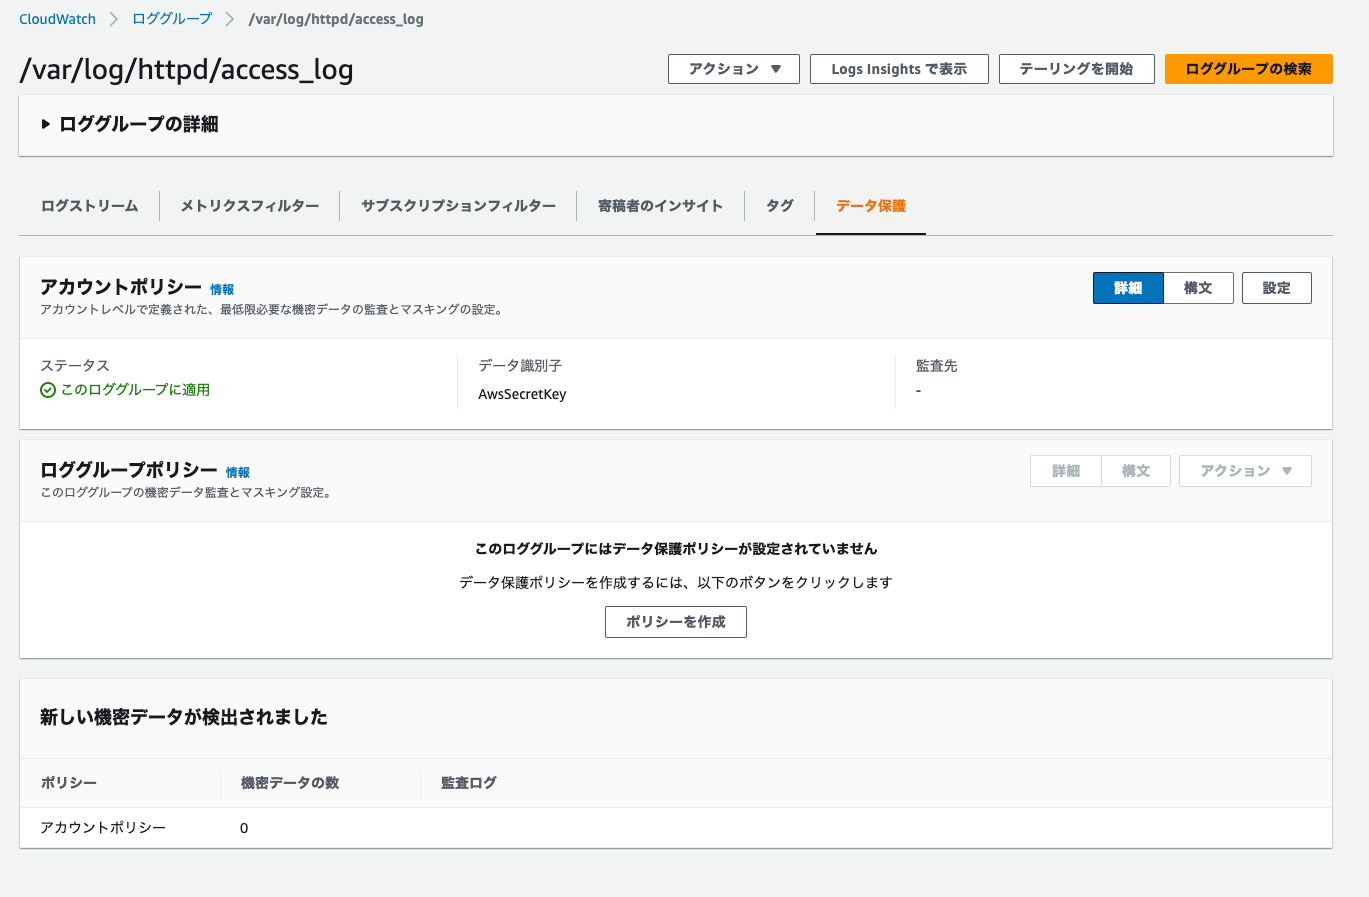Click the Logs Insights で表示 button
The height and width of the screenshot is (897, 1369).
click(898, 69)
